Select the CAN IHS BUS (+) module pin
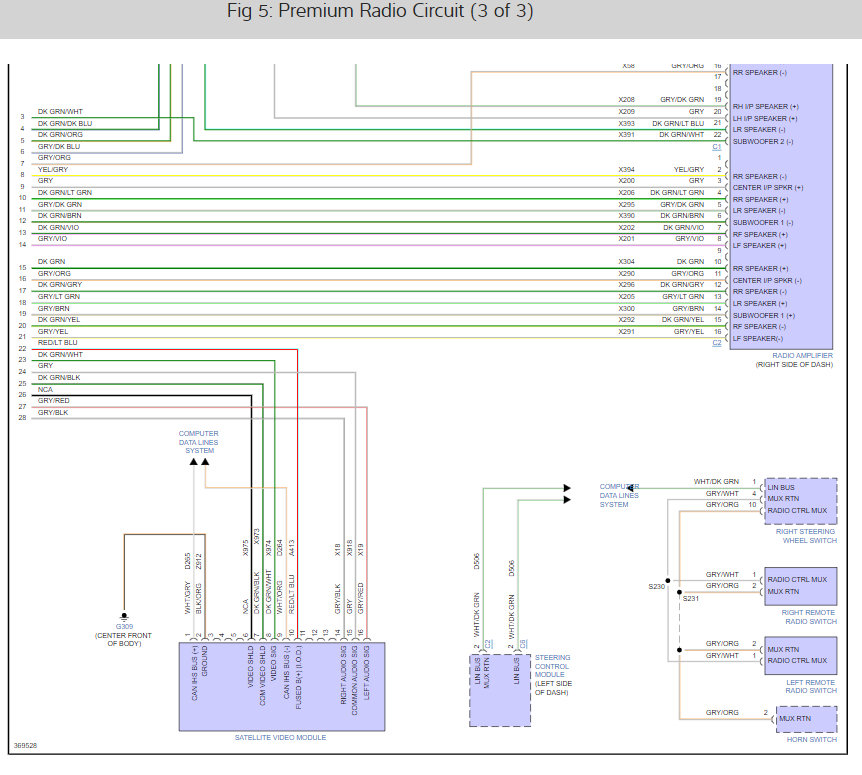This screenshot has width=862, height=775. coord(194,673)
